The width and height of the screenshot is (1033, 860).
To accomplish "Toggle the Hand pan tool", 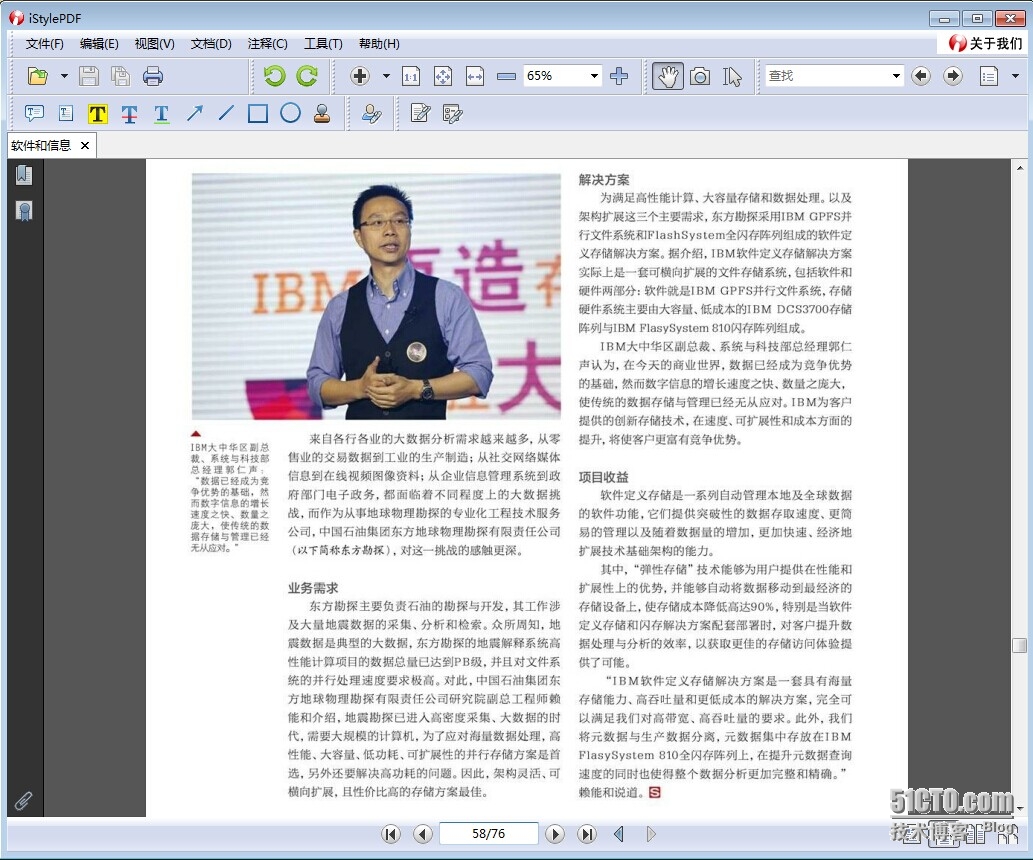I will click(667, 76).
